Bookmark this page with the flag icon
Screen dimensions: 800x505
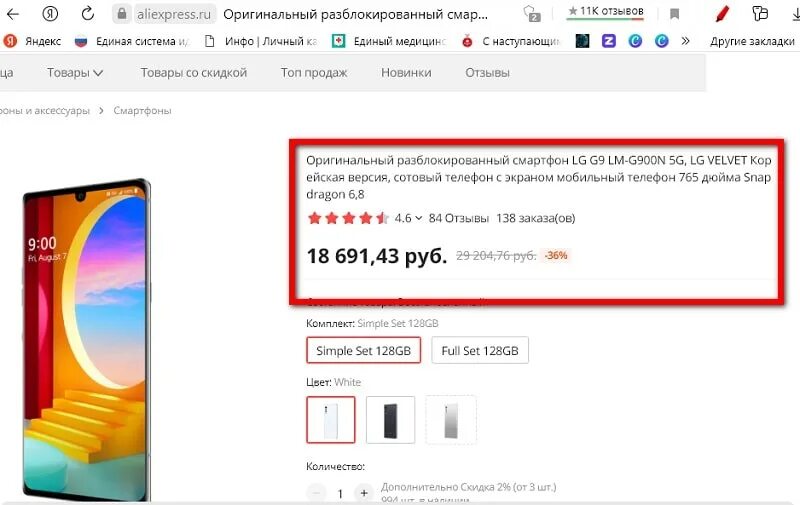[674, 14]
